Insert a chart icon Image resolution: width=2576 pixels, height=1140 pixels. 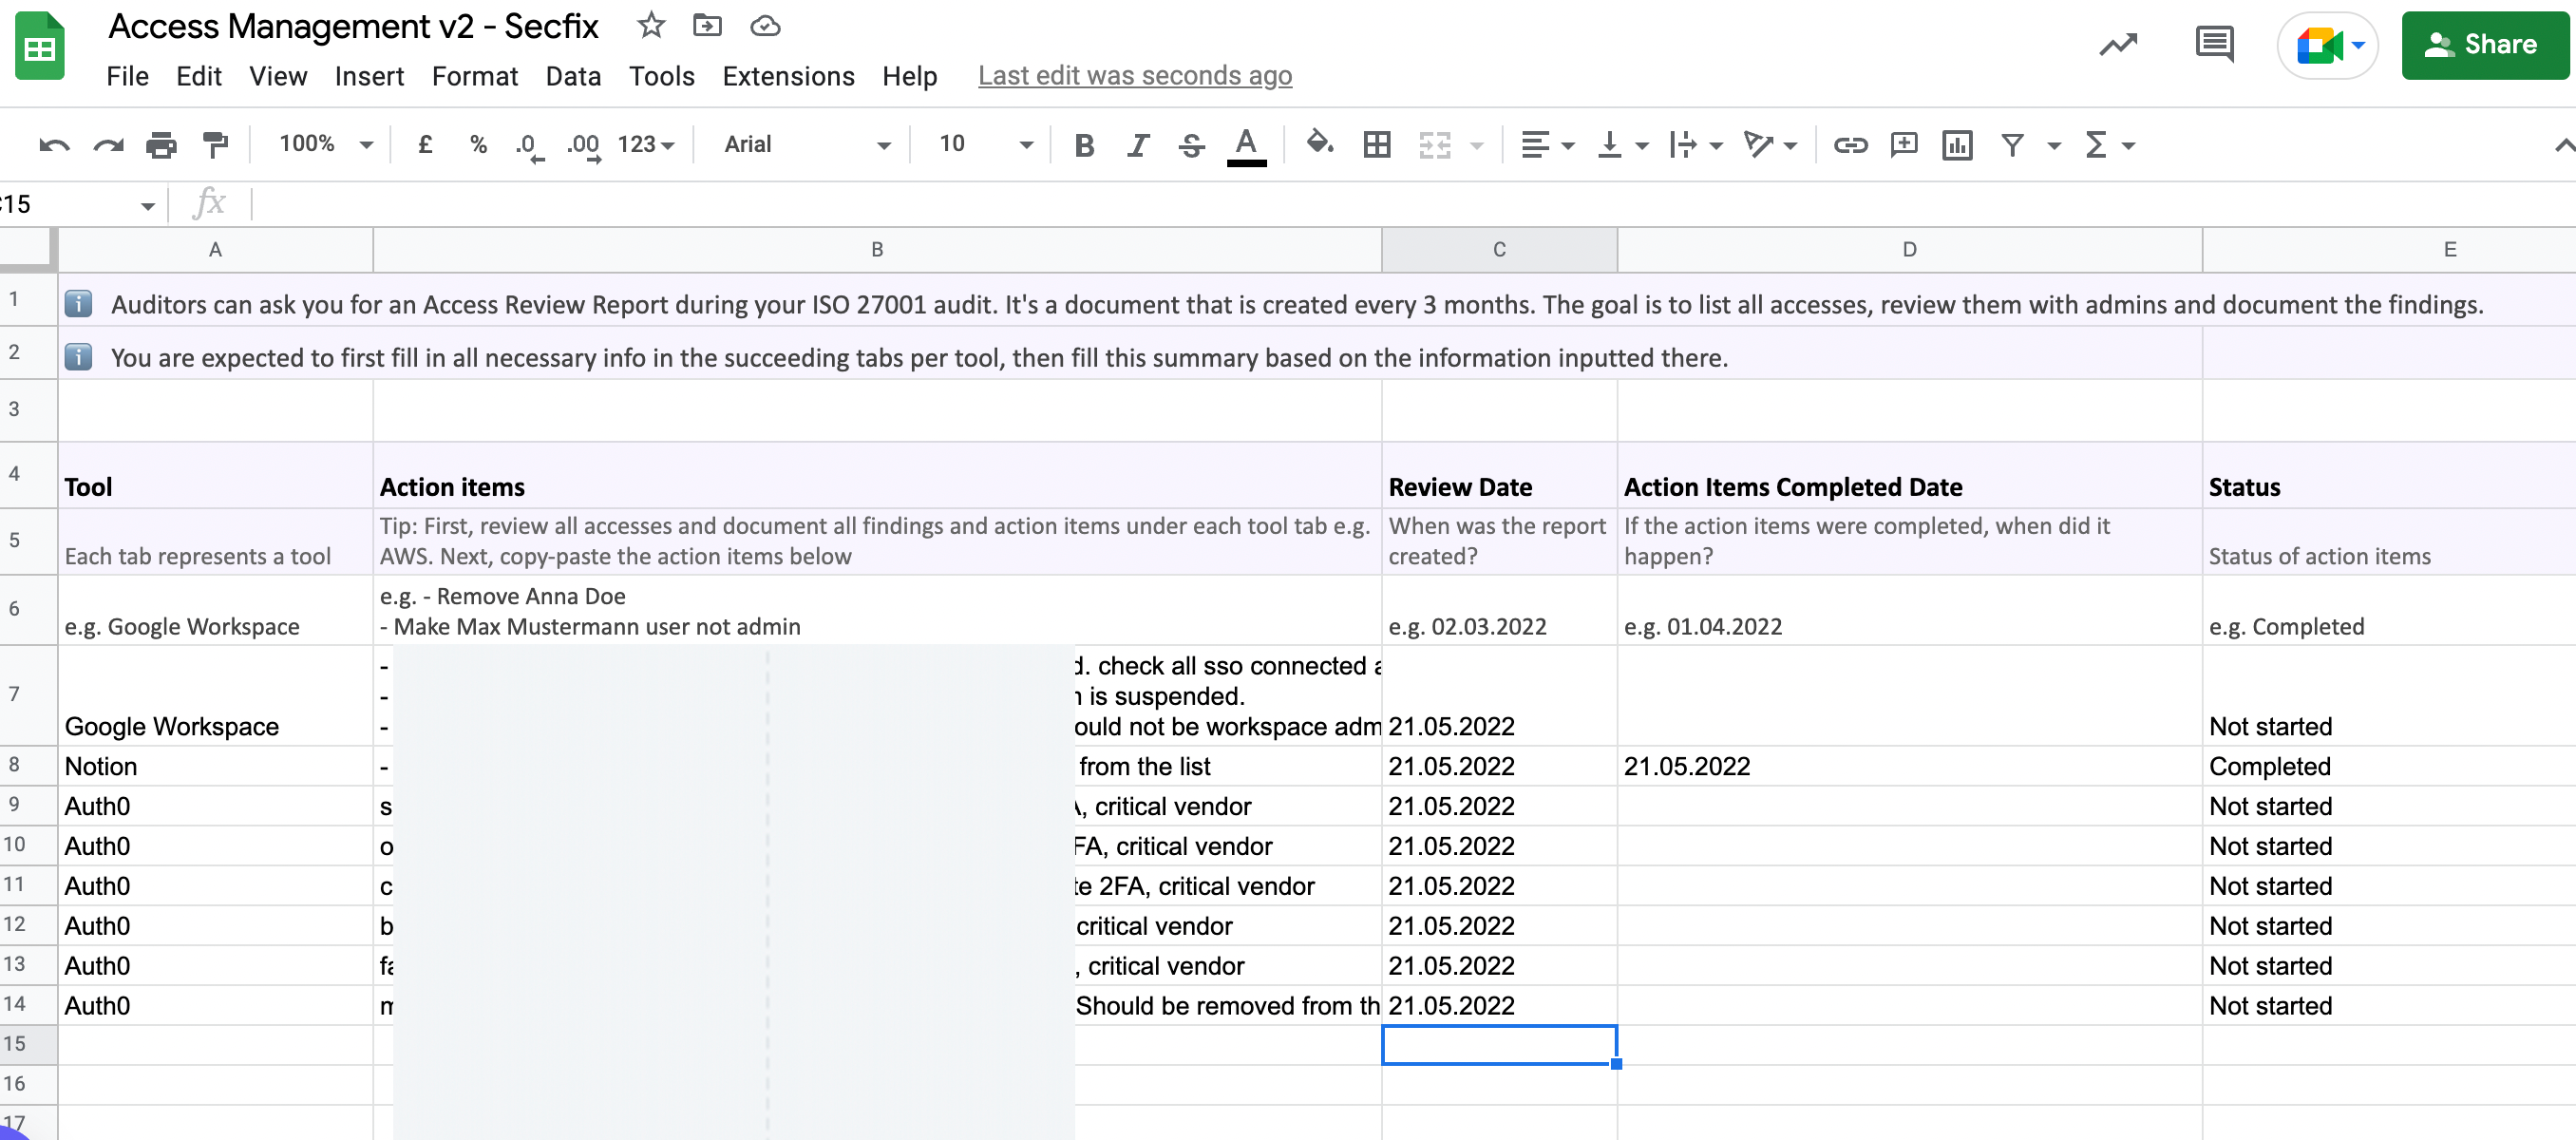pos(1957,145)
